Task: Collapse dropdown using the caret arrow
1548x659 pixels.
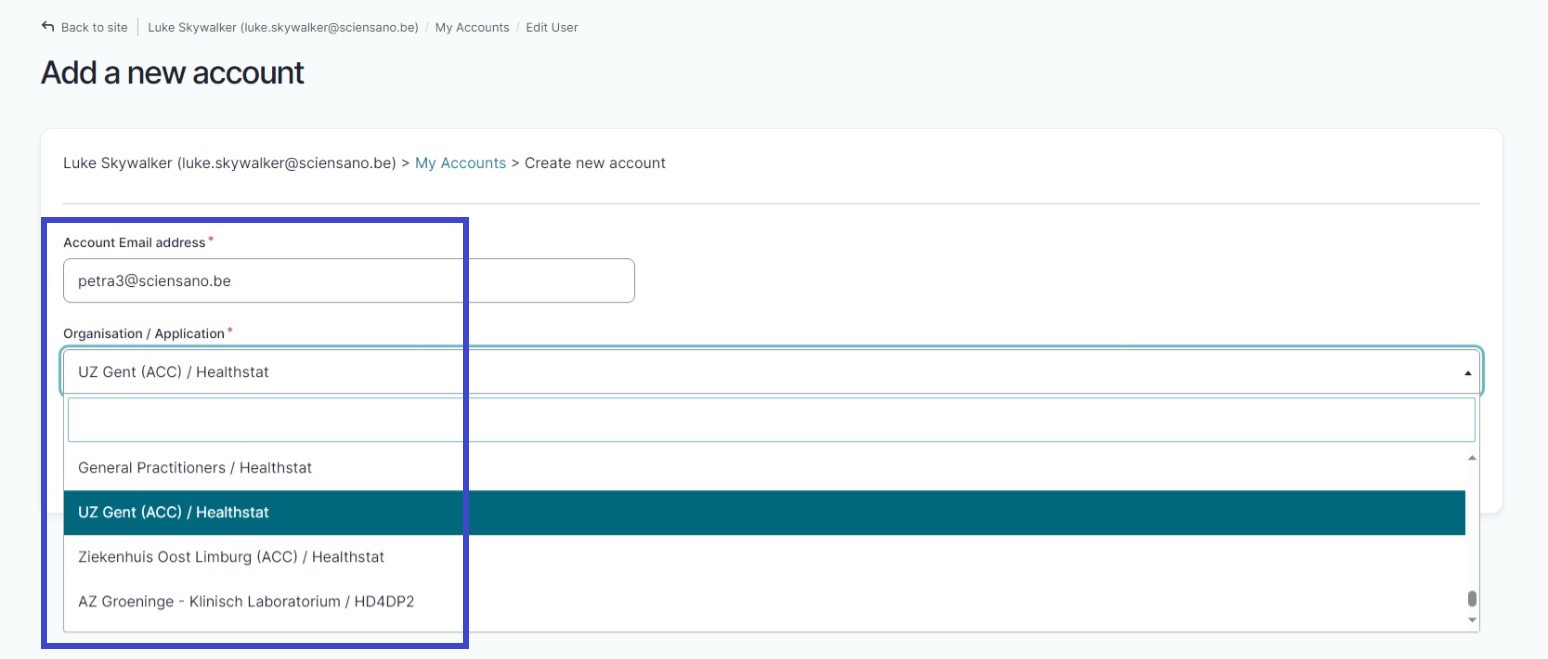Action: 1467,373
